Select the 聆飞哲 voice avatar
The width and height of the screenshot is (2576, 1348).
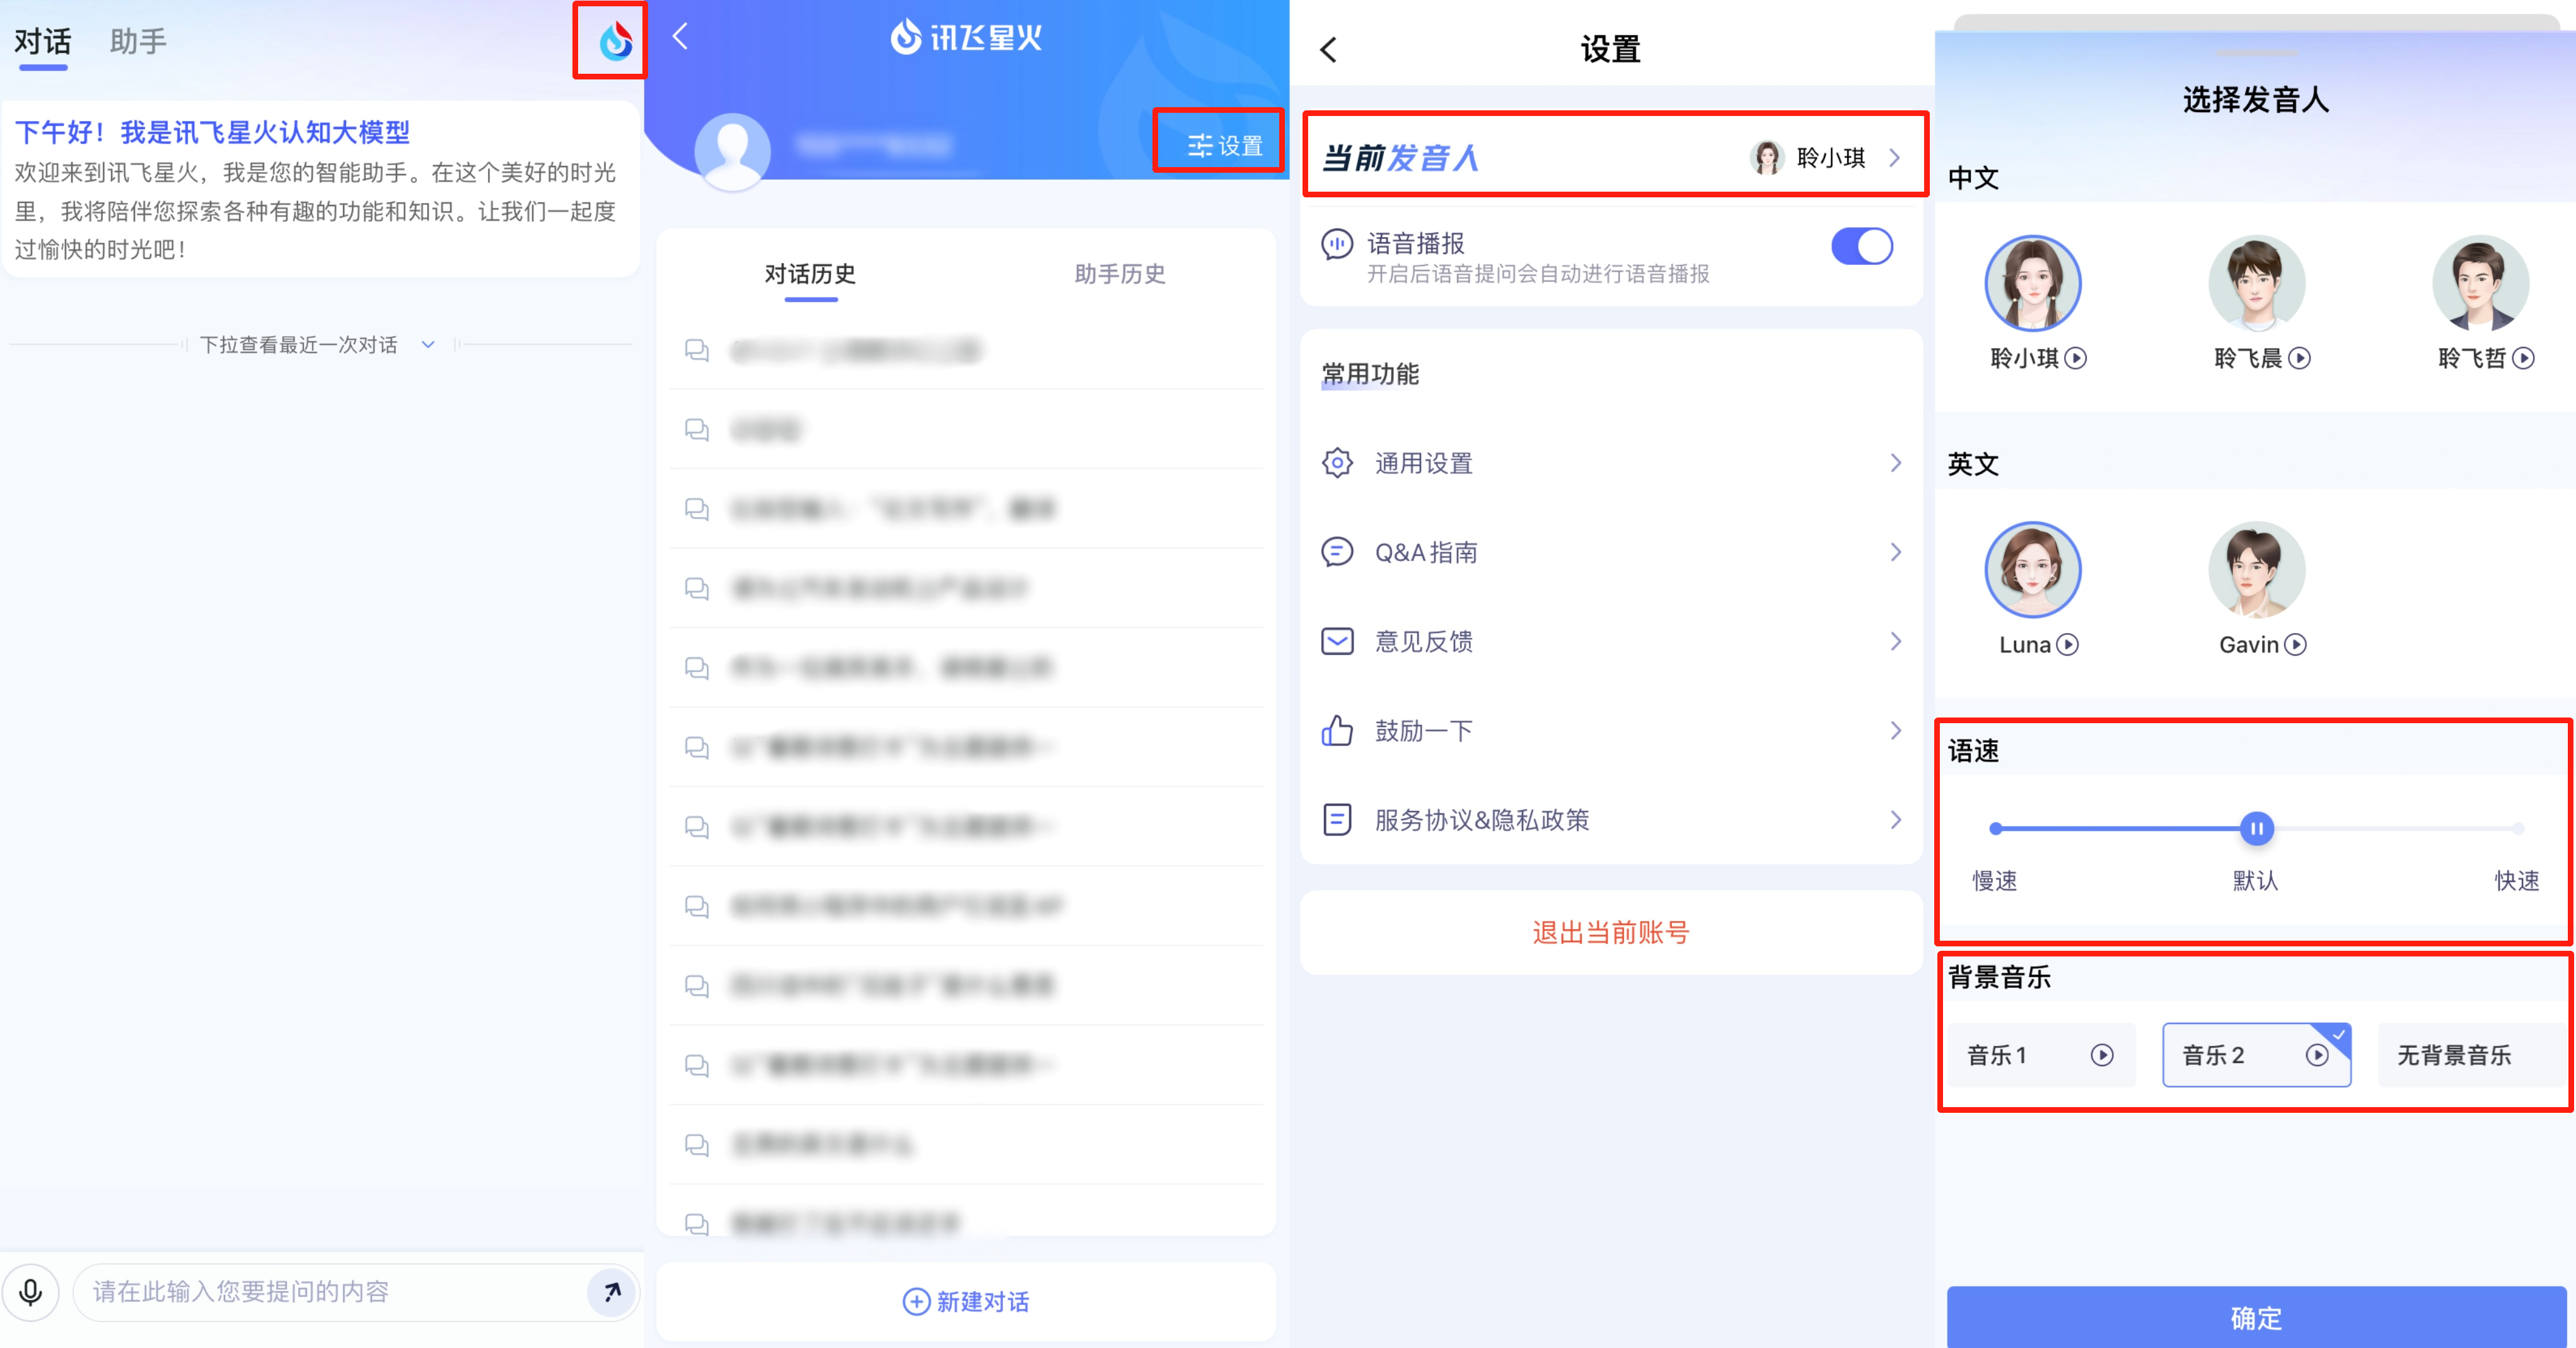click(x=2480, y=284)
